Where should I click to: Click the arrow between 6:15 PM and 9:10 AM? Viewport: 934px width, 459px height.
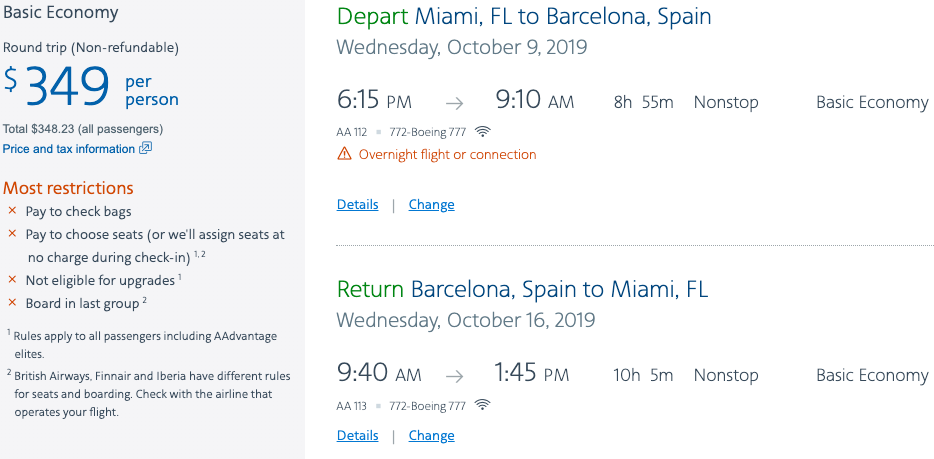[x=454, y=103]
